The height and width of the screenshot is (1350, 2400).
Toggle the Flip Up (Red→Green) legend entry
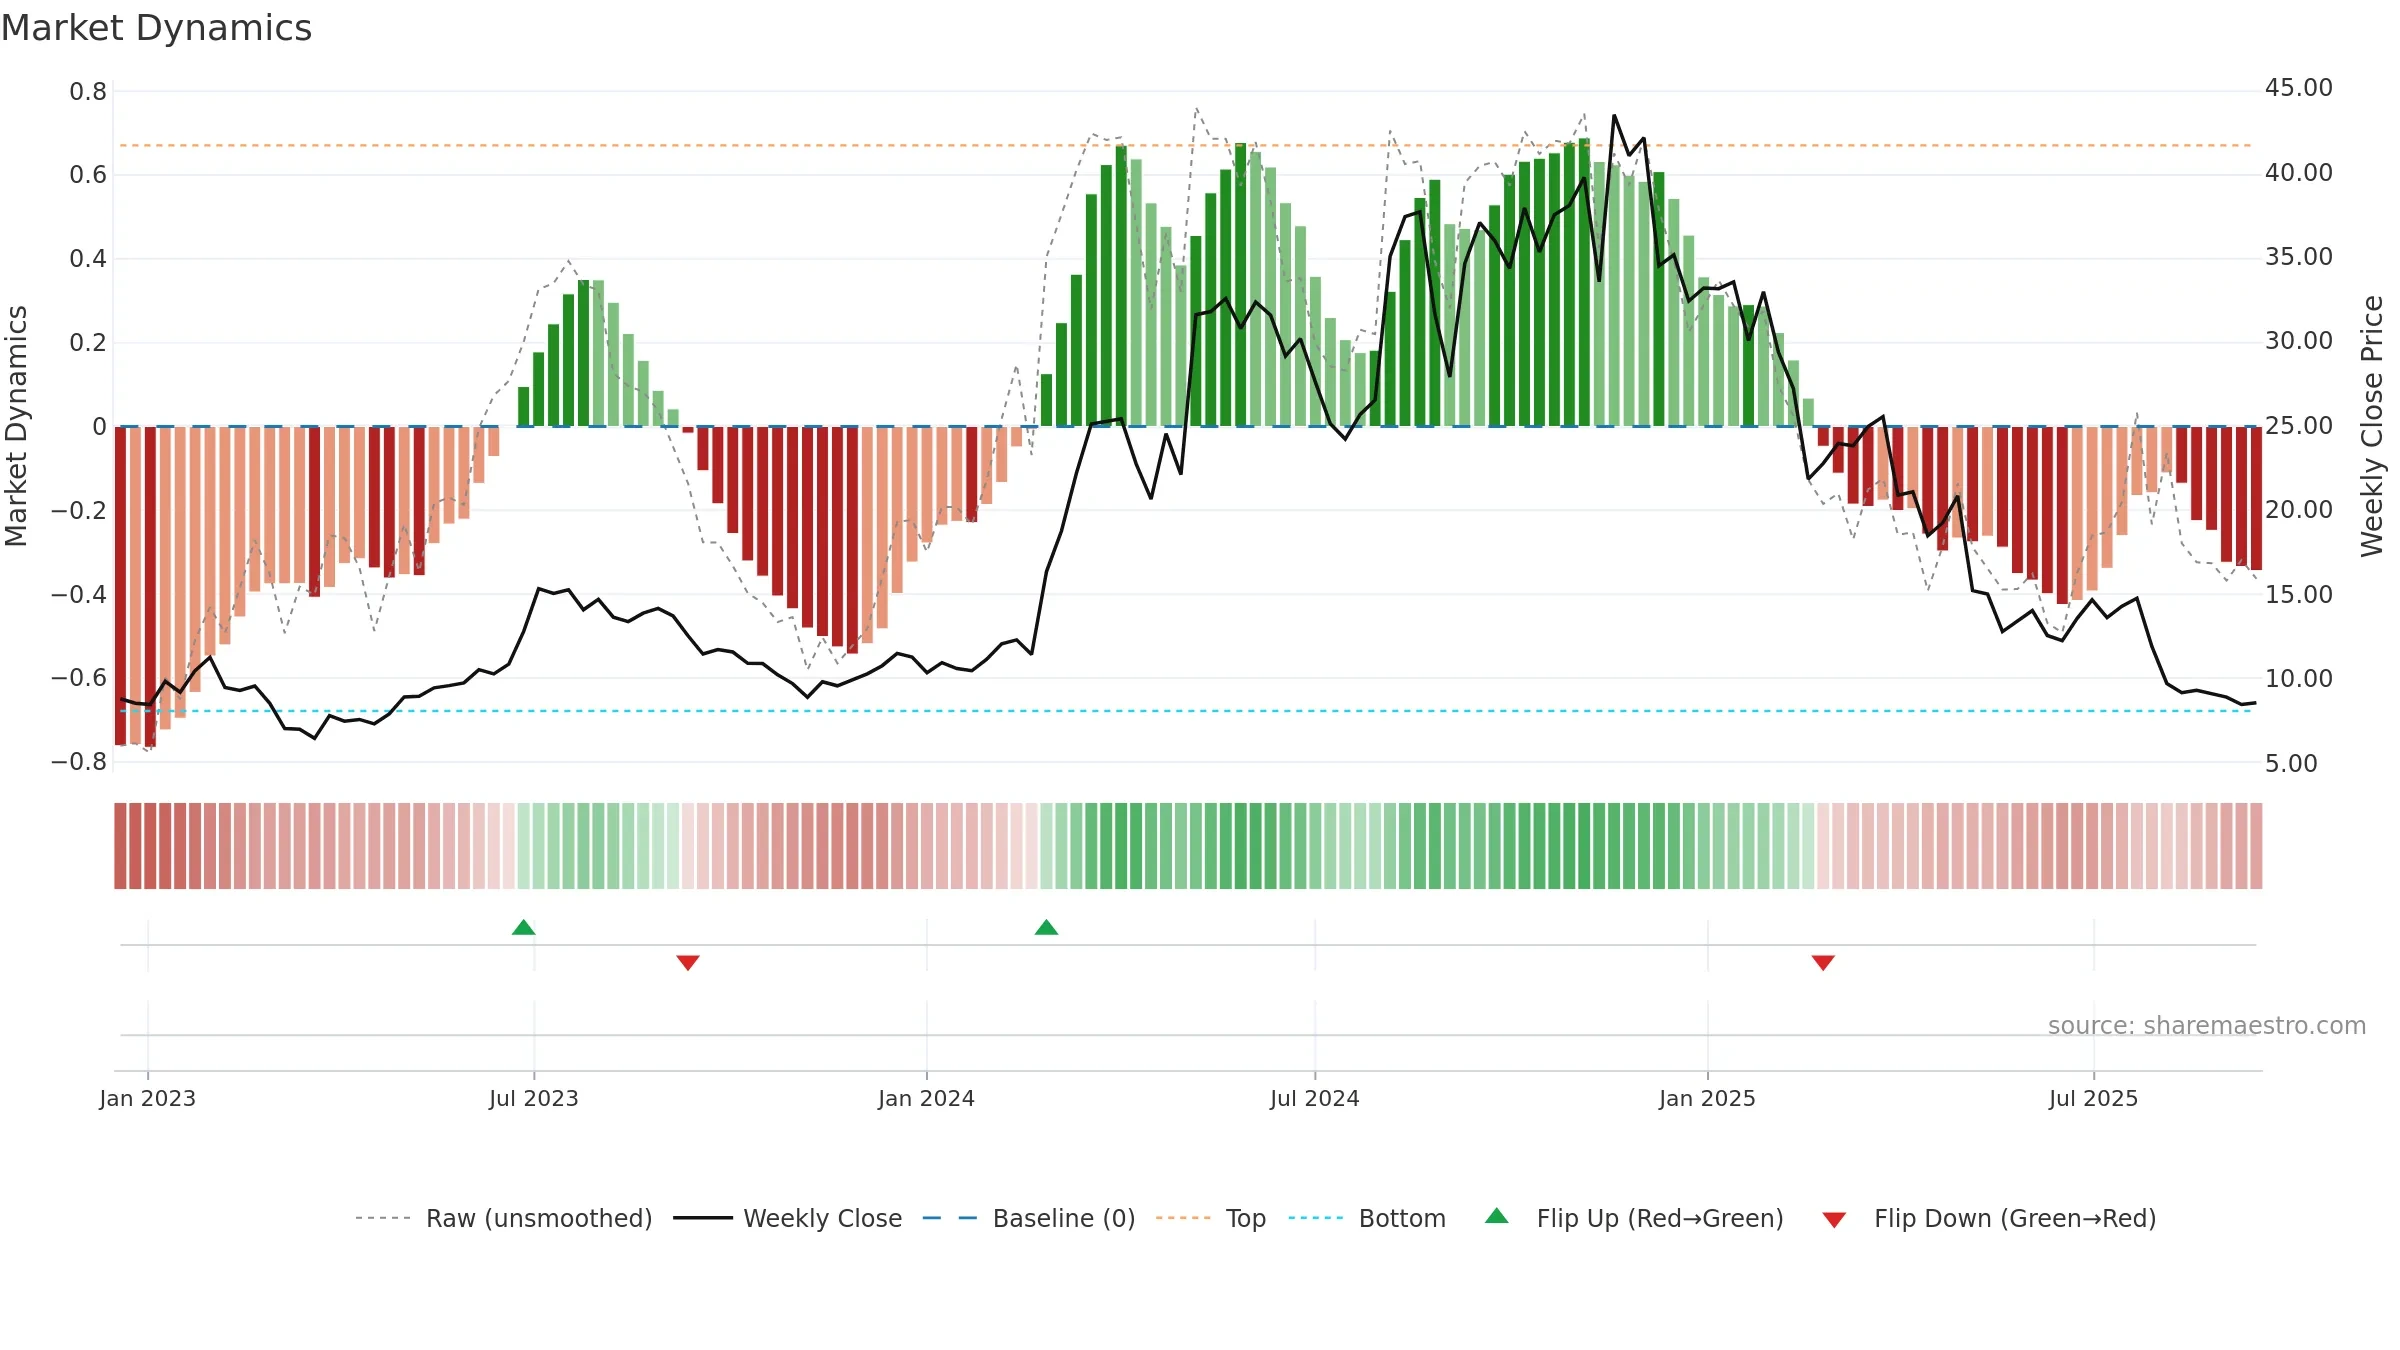pyautogui.click(x=1634, y=1218)
